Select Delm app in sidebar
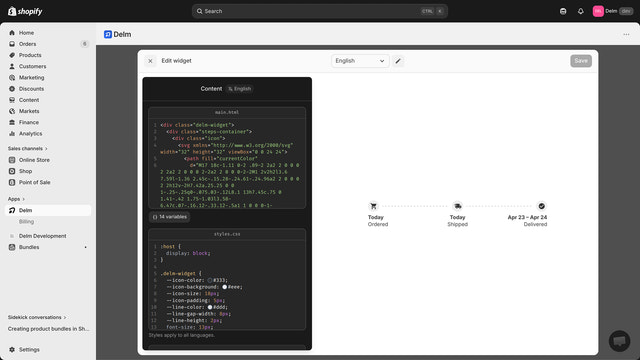This screenshot has width=640, height=360. point(48,210)
